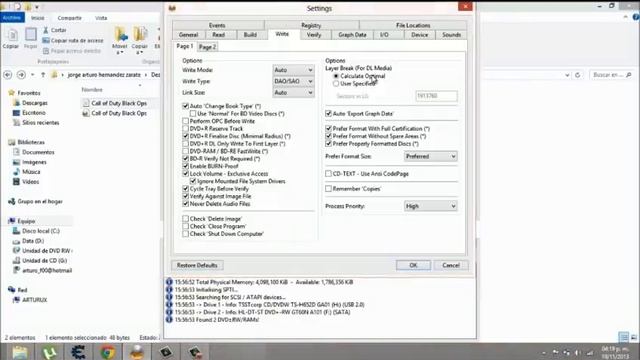Screen dimensions: 640x360
Task: Open Documentos library in Explorer sidebar
Action: [x=38, y=152]
